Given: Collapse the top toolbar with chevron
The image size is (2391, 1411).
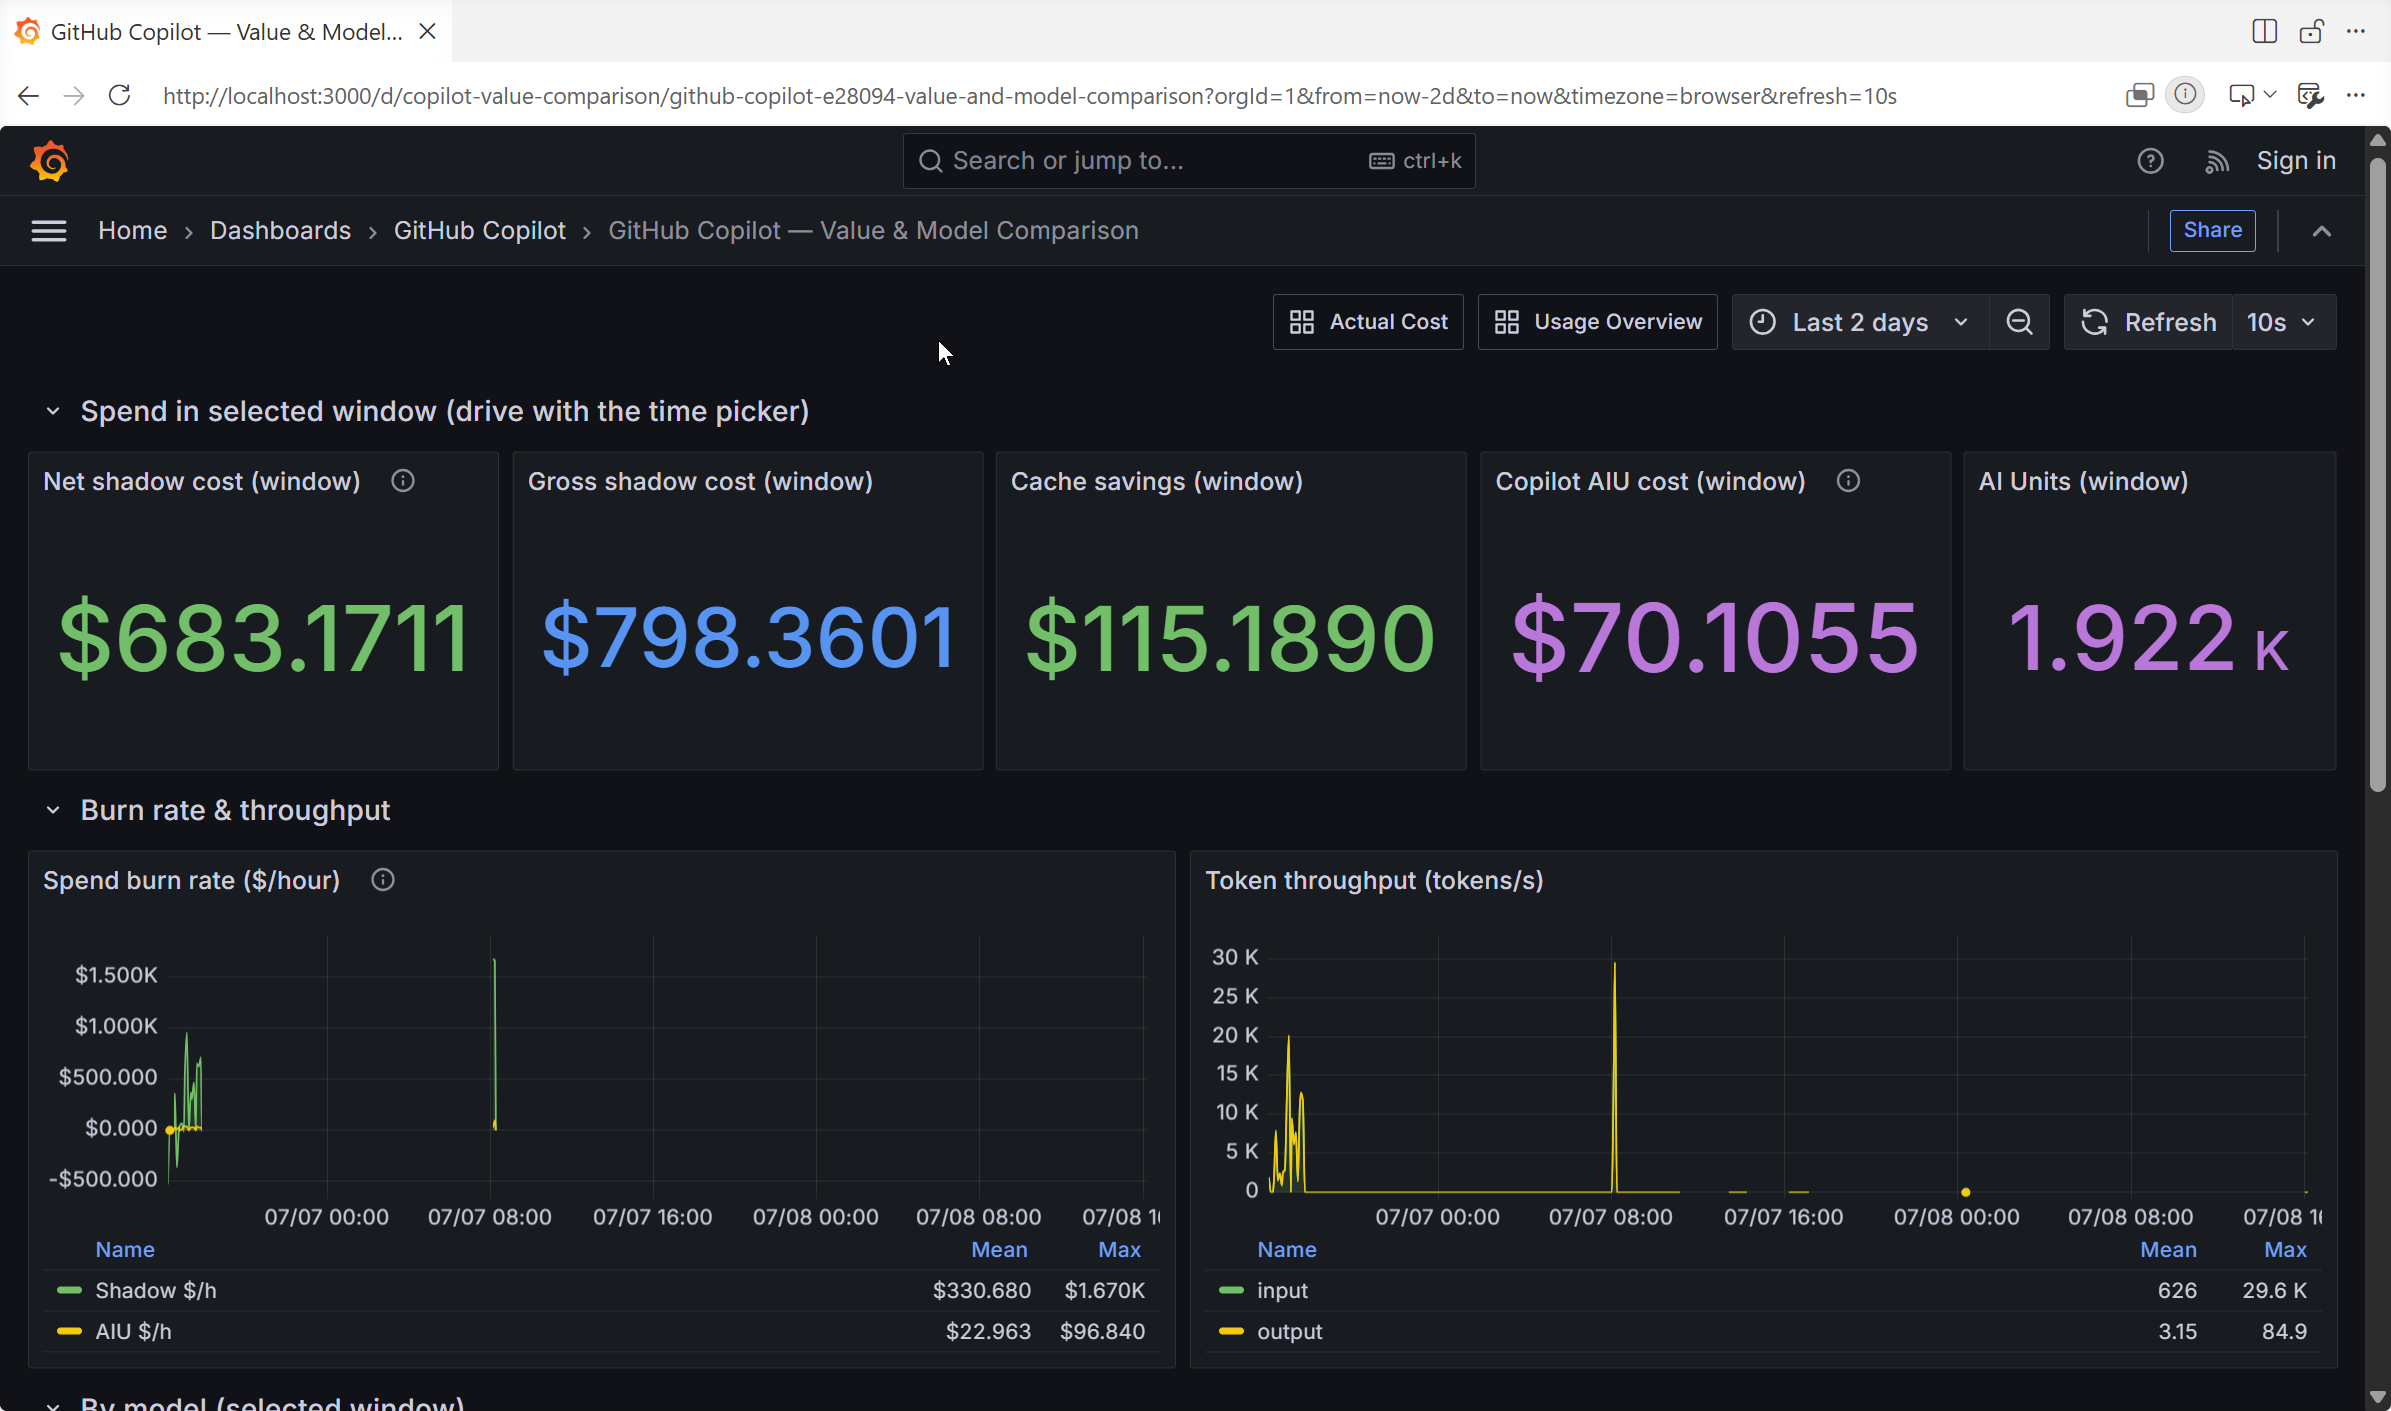Looking at the screenshot, I should [x=2321, y=231].
